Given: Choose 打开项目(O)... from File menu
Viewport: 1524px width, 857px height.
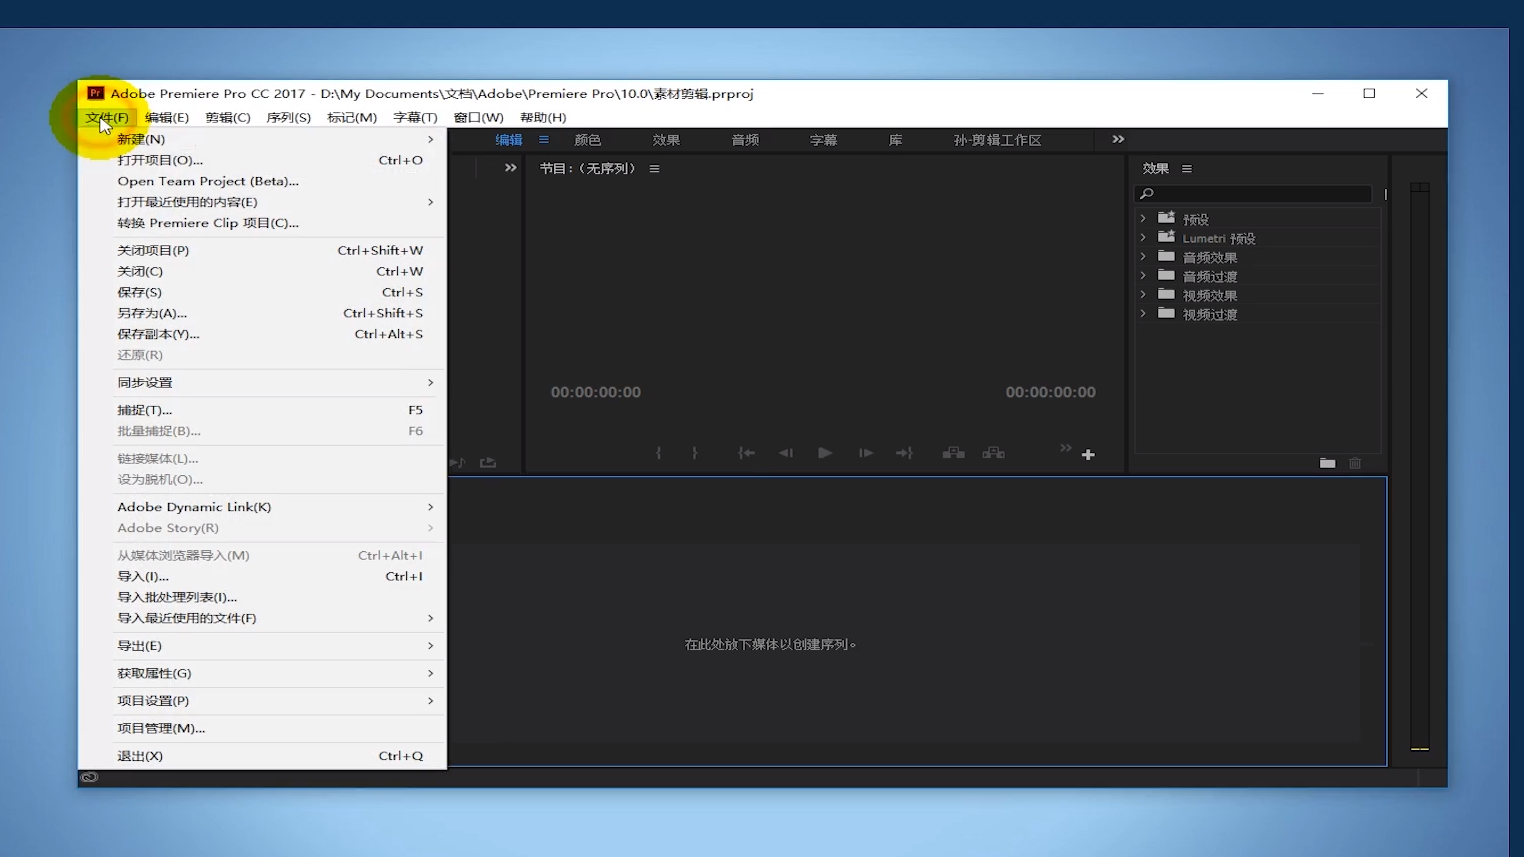Looking at the screenshot, I should click(262, 160).
